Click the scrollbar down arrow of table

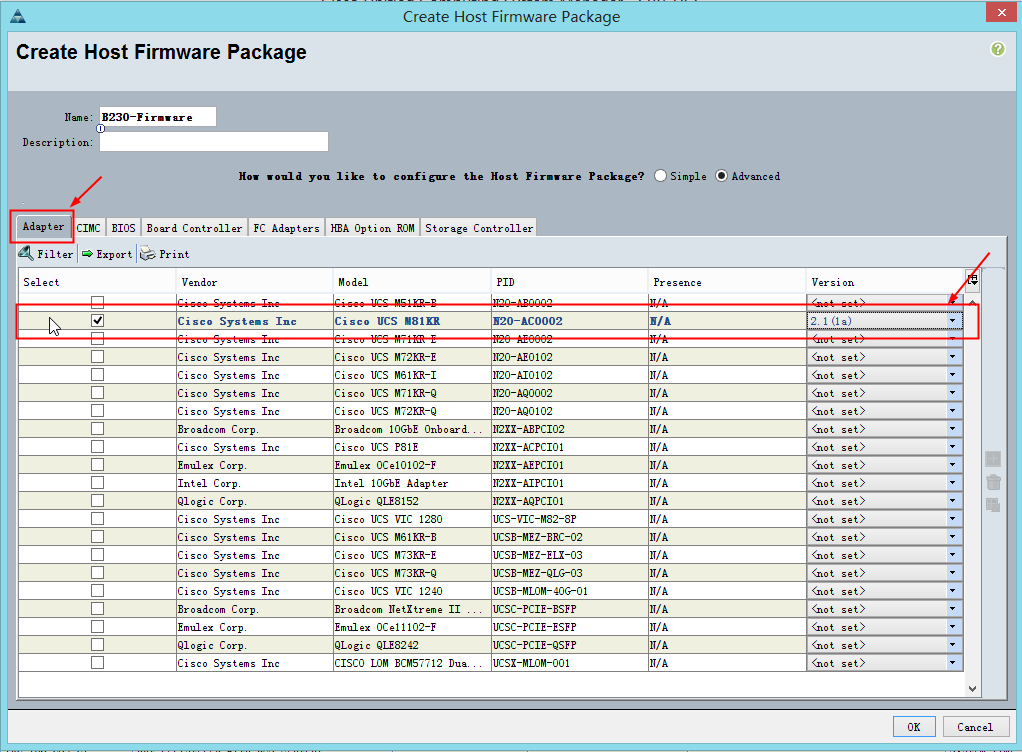(972, 689)
